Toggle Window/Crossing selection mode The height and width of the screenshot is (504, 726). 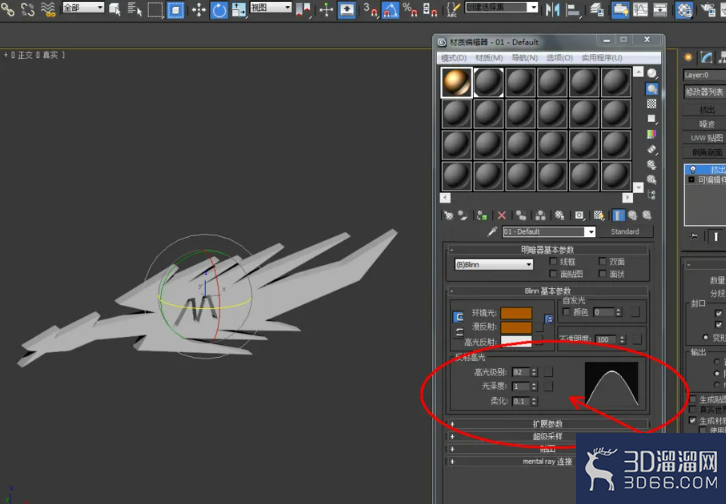[175, 9]
